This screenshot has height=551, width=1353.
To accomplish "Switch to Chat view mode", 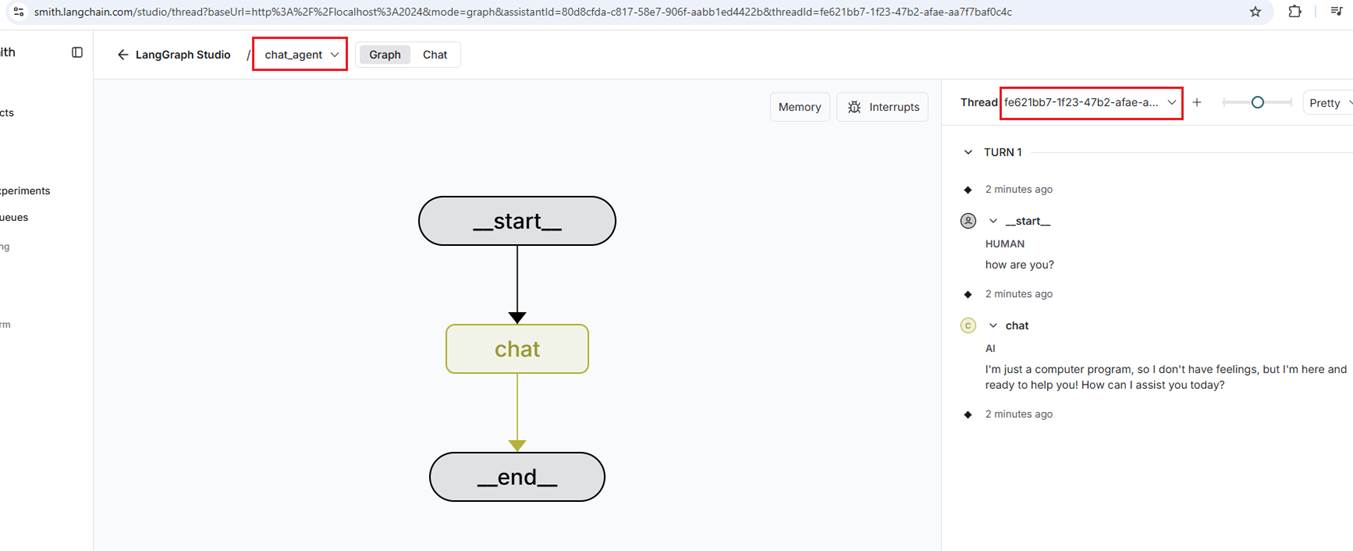I will tap(435, 55).
